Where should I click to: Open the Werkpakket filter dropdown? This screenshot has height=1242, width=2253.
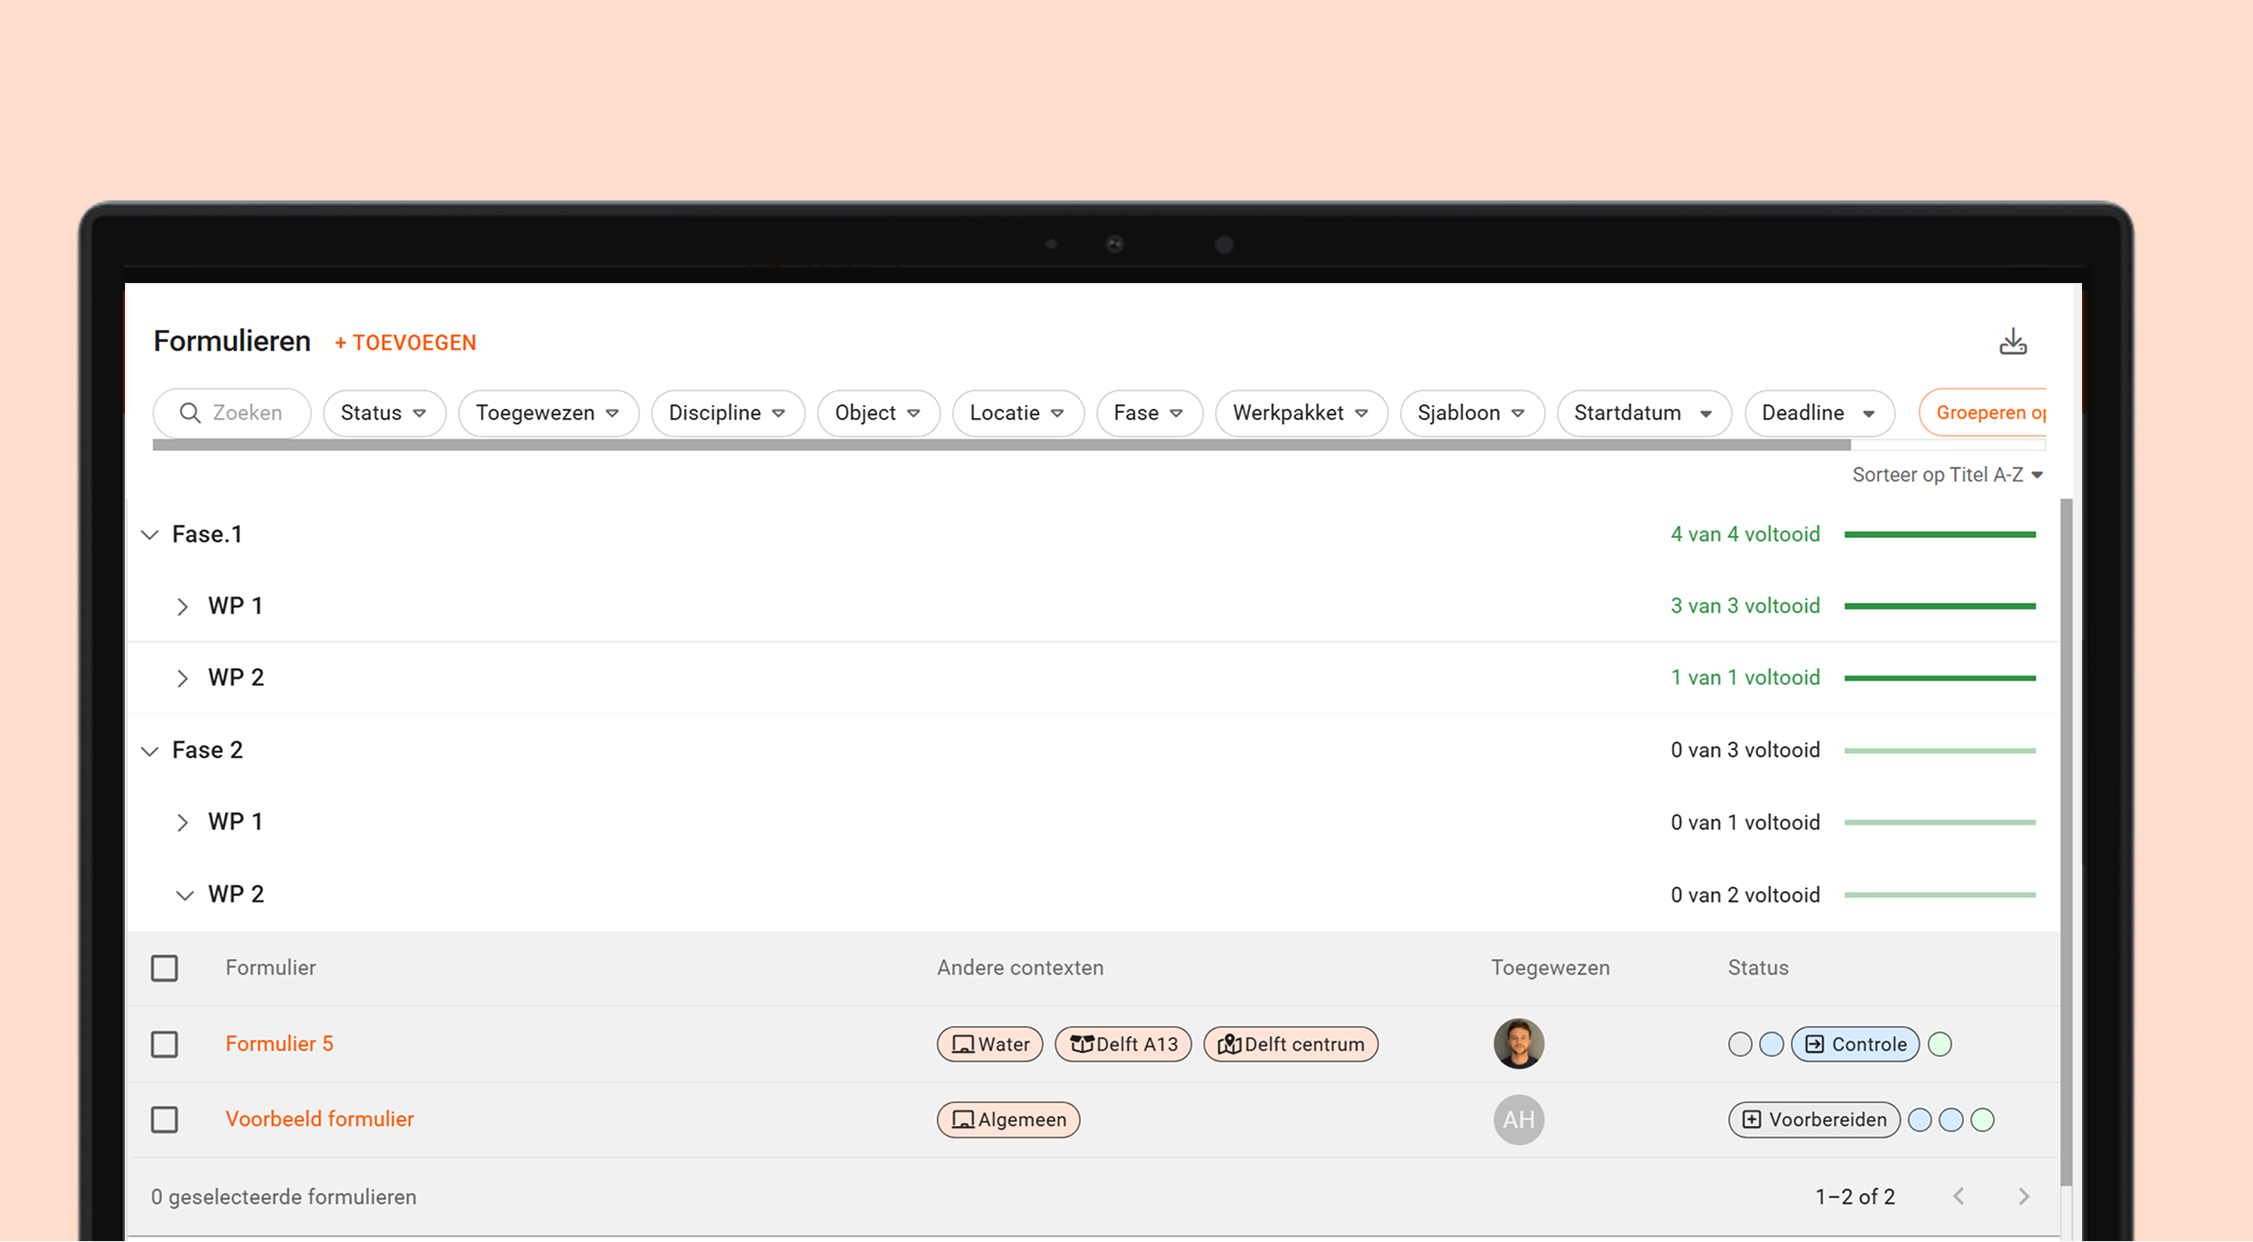[1300, 413]
